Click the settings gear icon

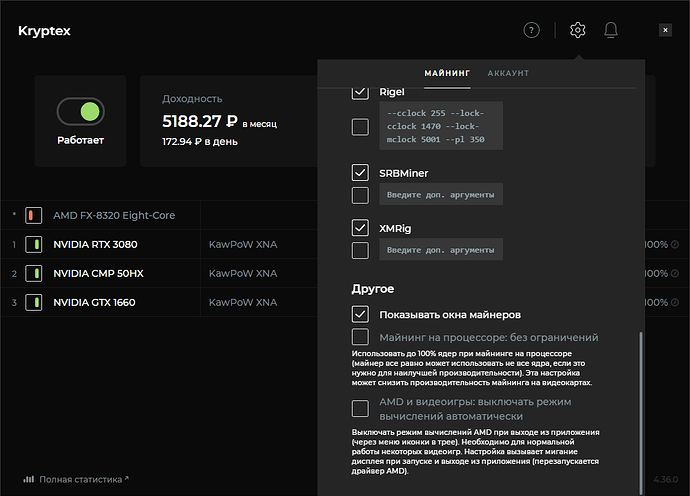[x=577, y=30]
